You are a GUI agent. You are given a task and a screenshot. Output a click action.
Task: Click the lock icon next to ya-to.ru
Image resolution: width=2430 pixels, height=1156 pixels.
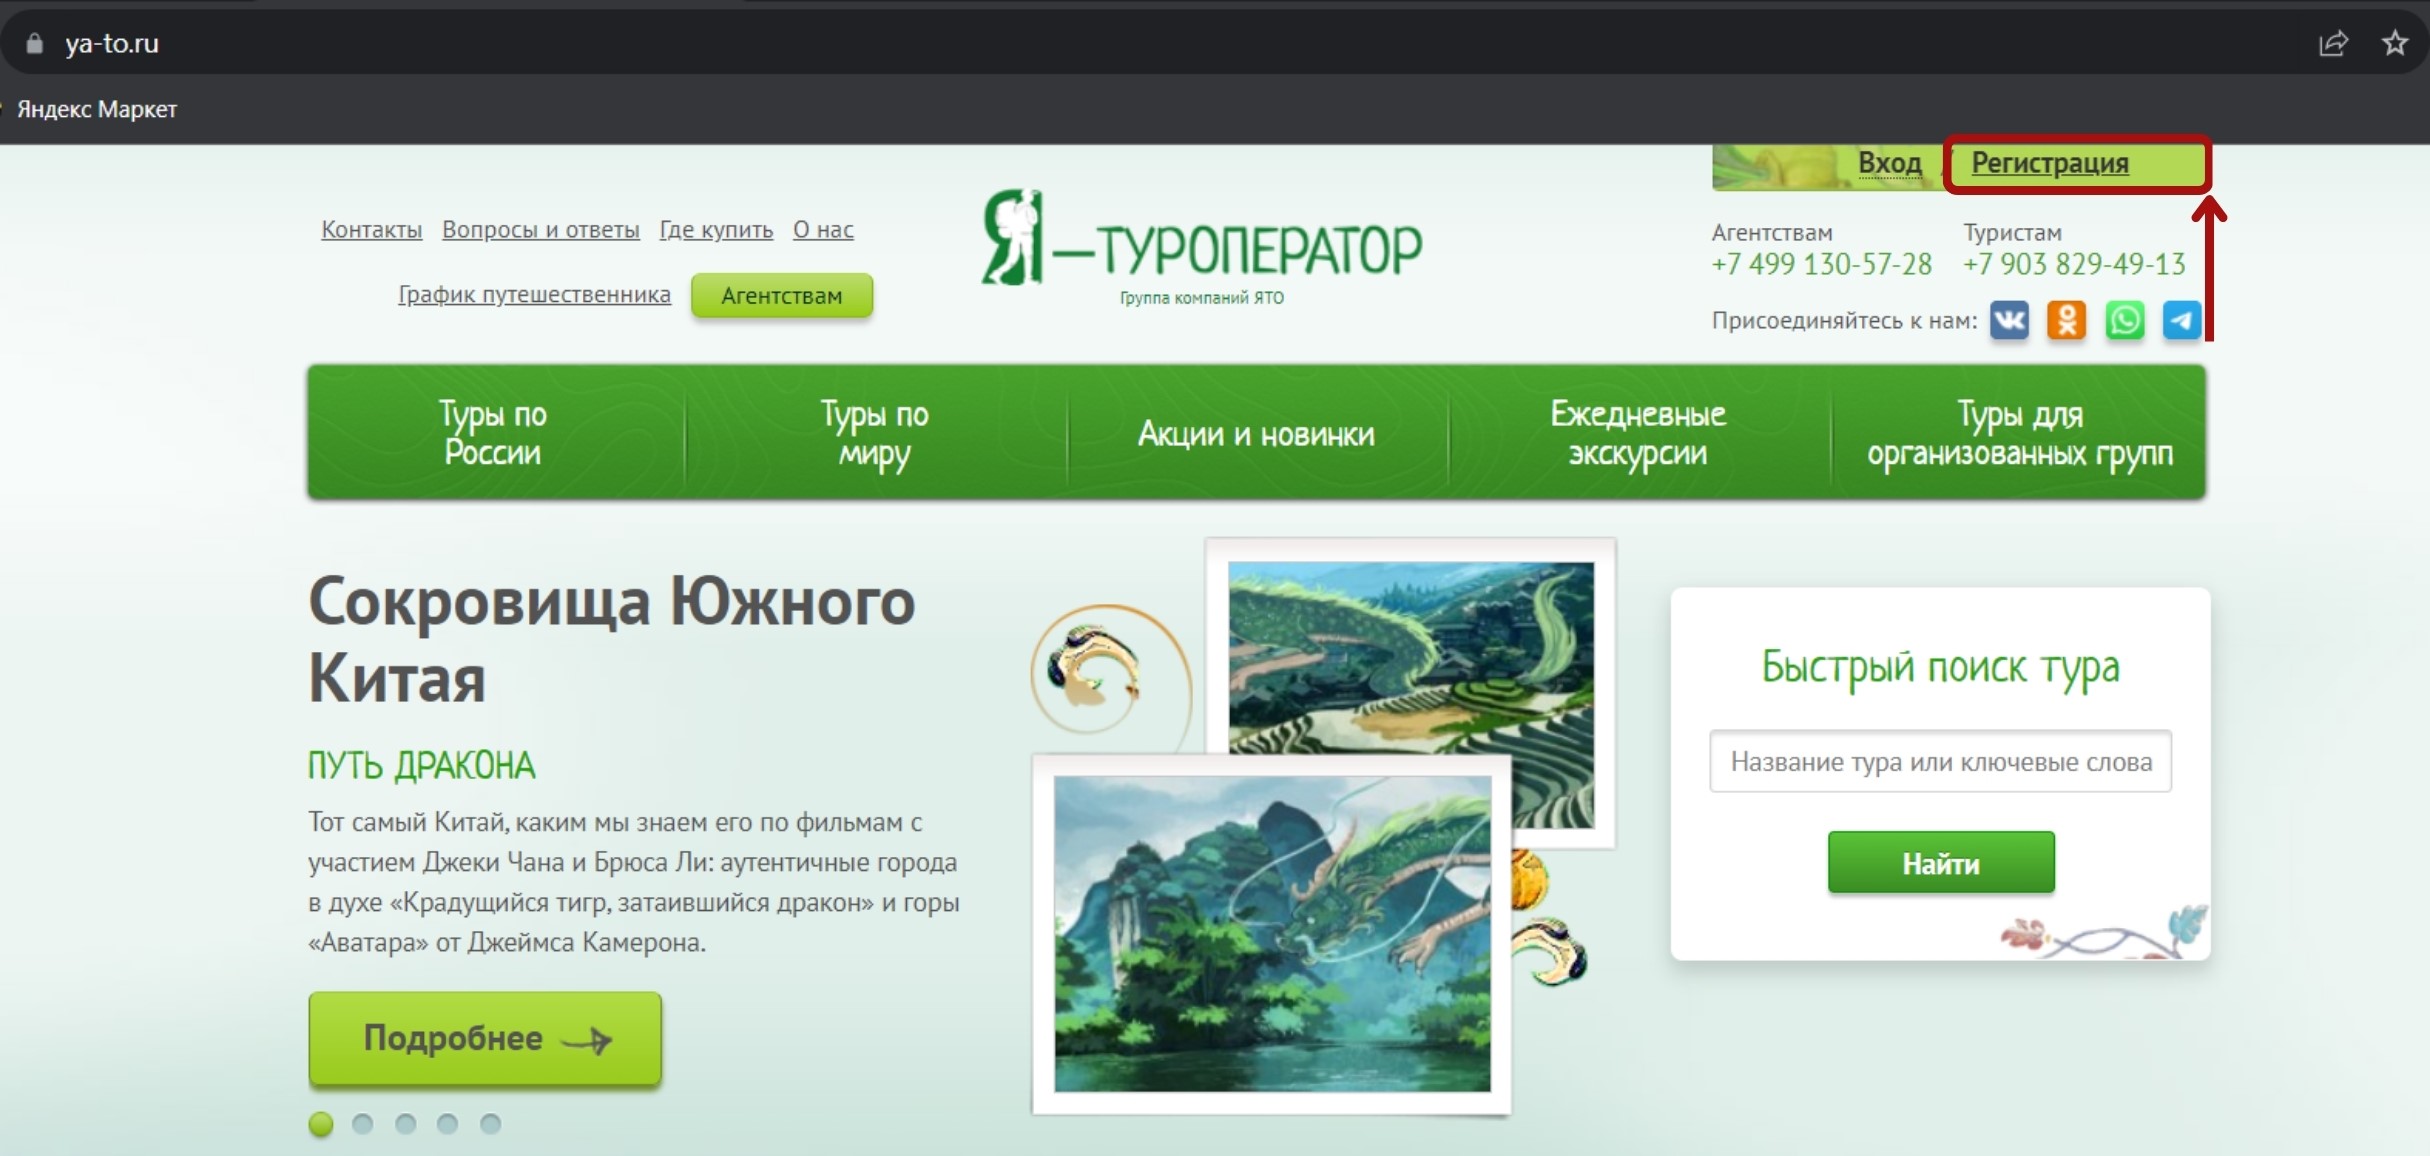(x=35, y=43)
